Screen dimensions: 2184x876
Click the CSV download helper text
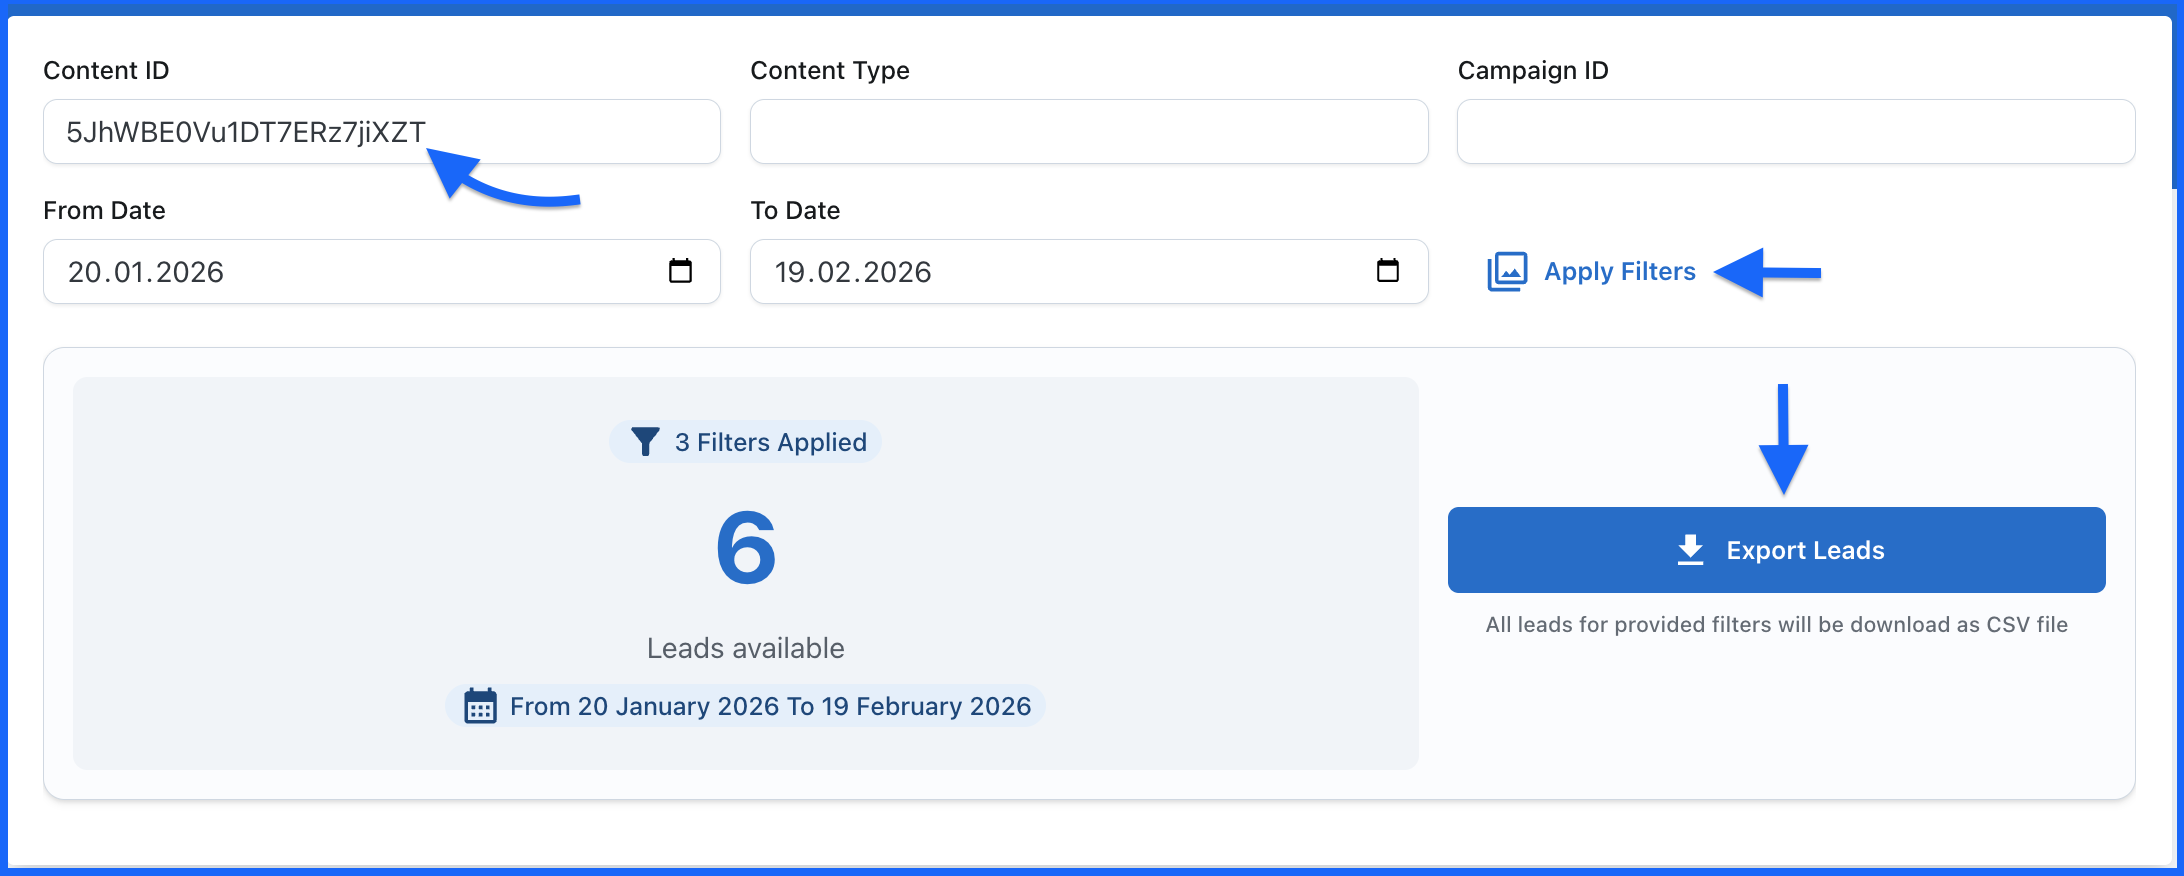tap(1776, 625)
